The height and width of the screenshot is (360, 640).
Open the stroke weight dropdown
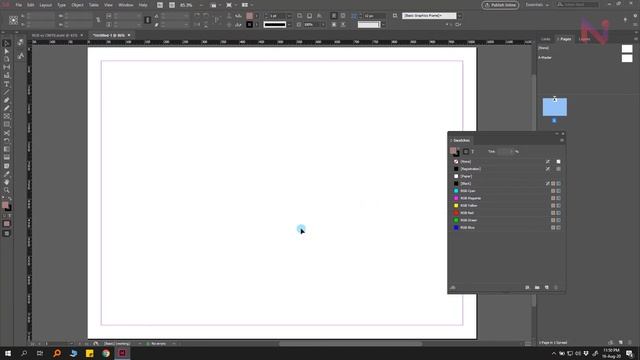click(289, 16)
